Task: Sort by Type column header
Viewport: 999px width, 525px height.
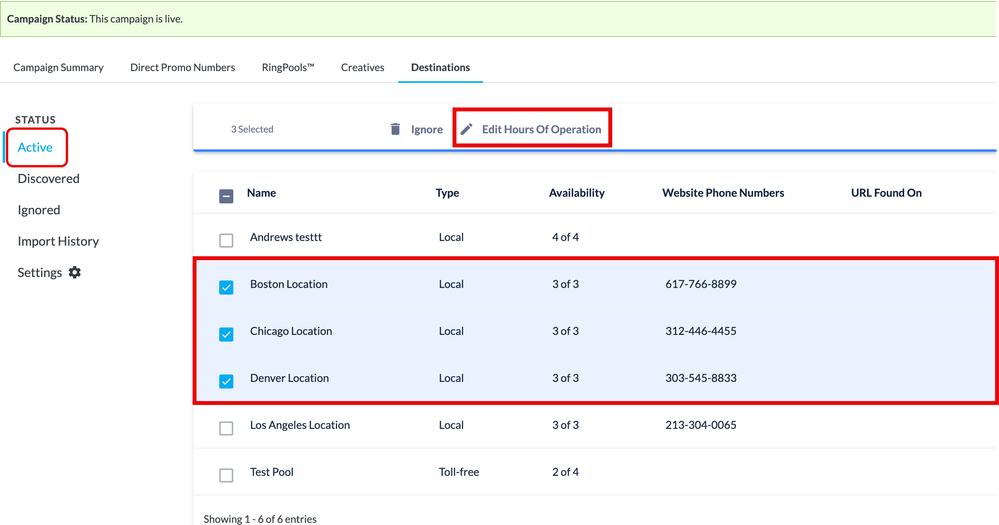Action: coord(447,192)
